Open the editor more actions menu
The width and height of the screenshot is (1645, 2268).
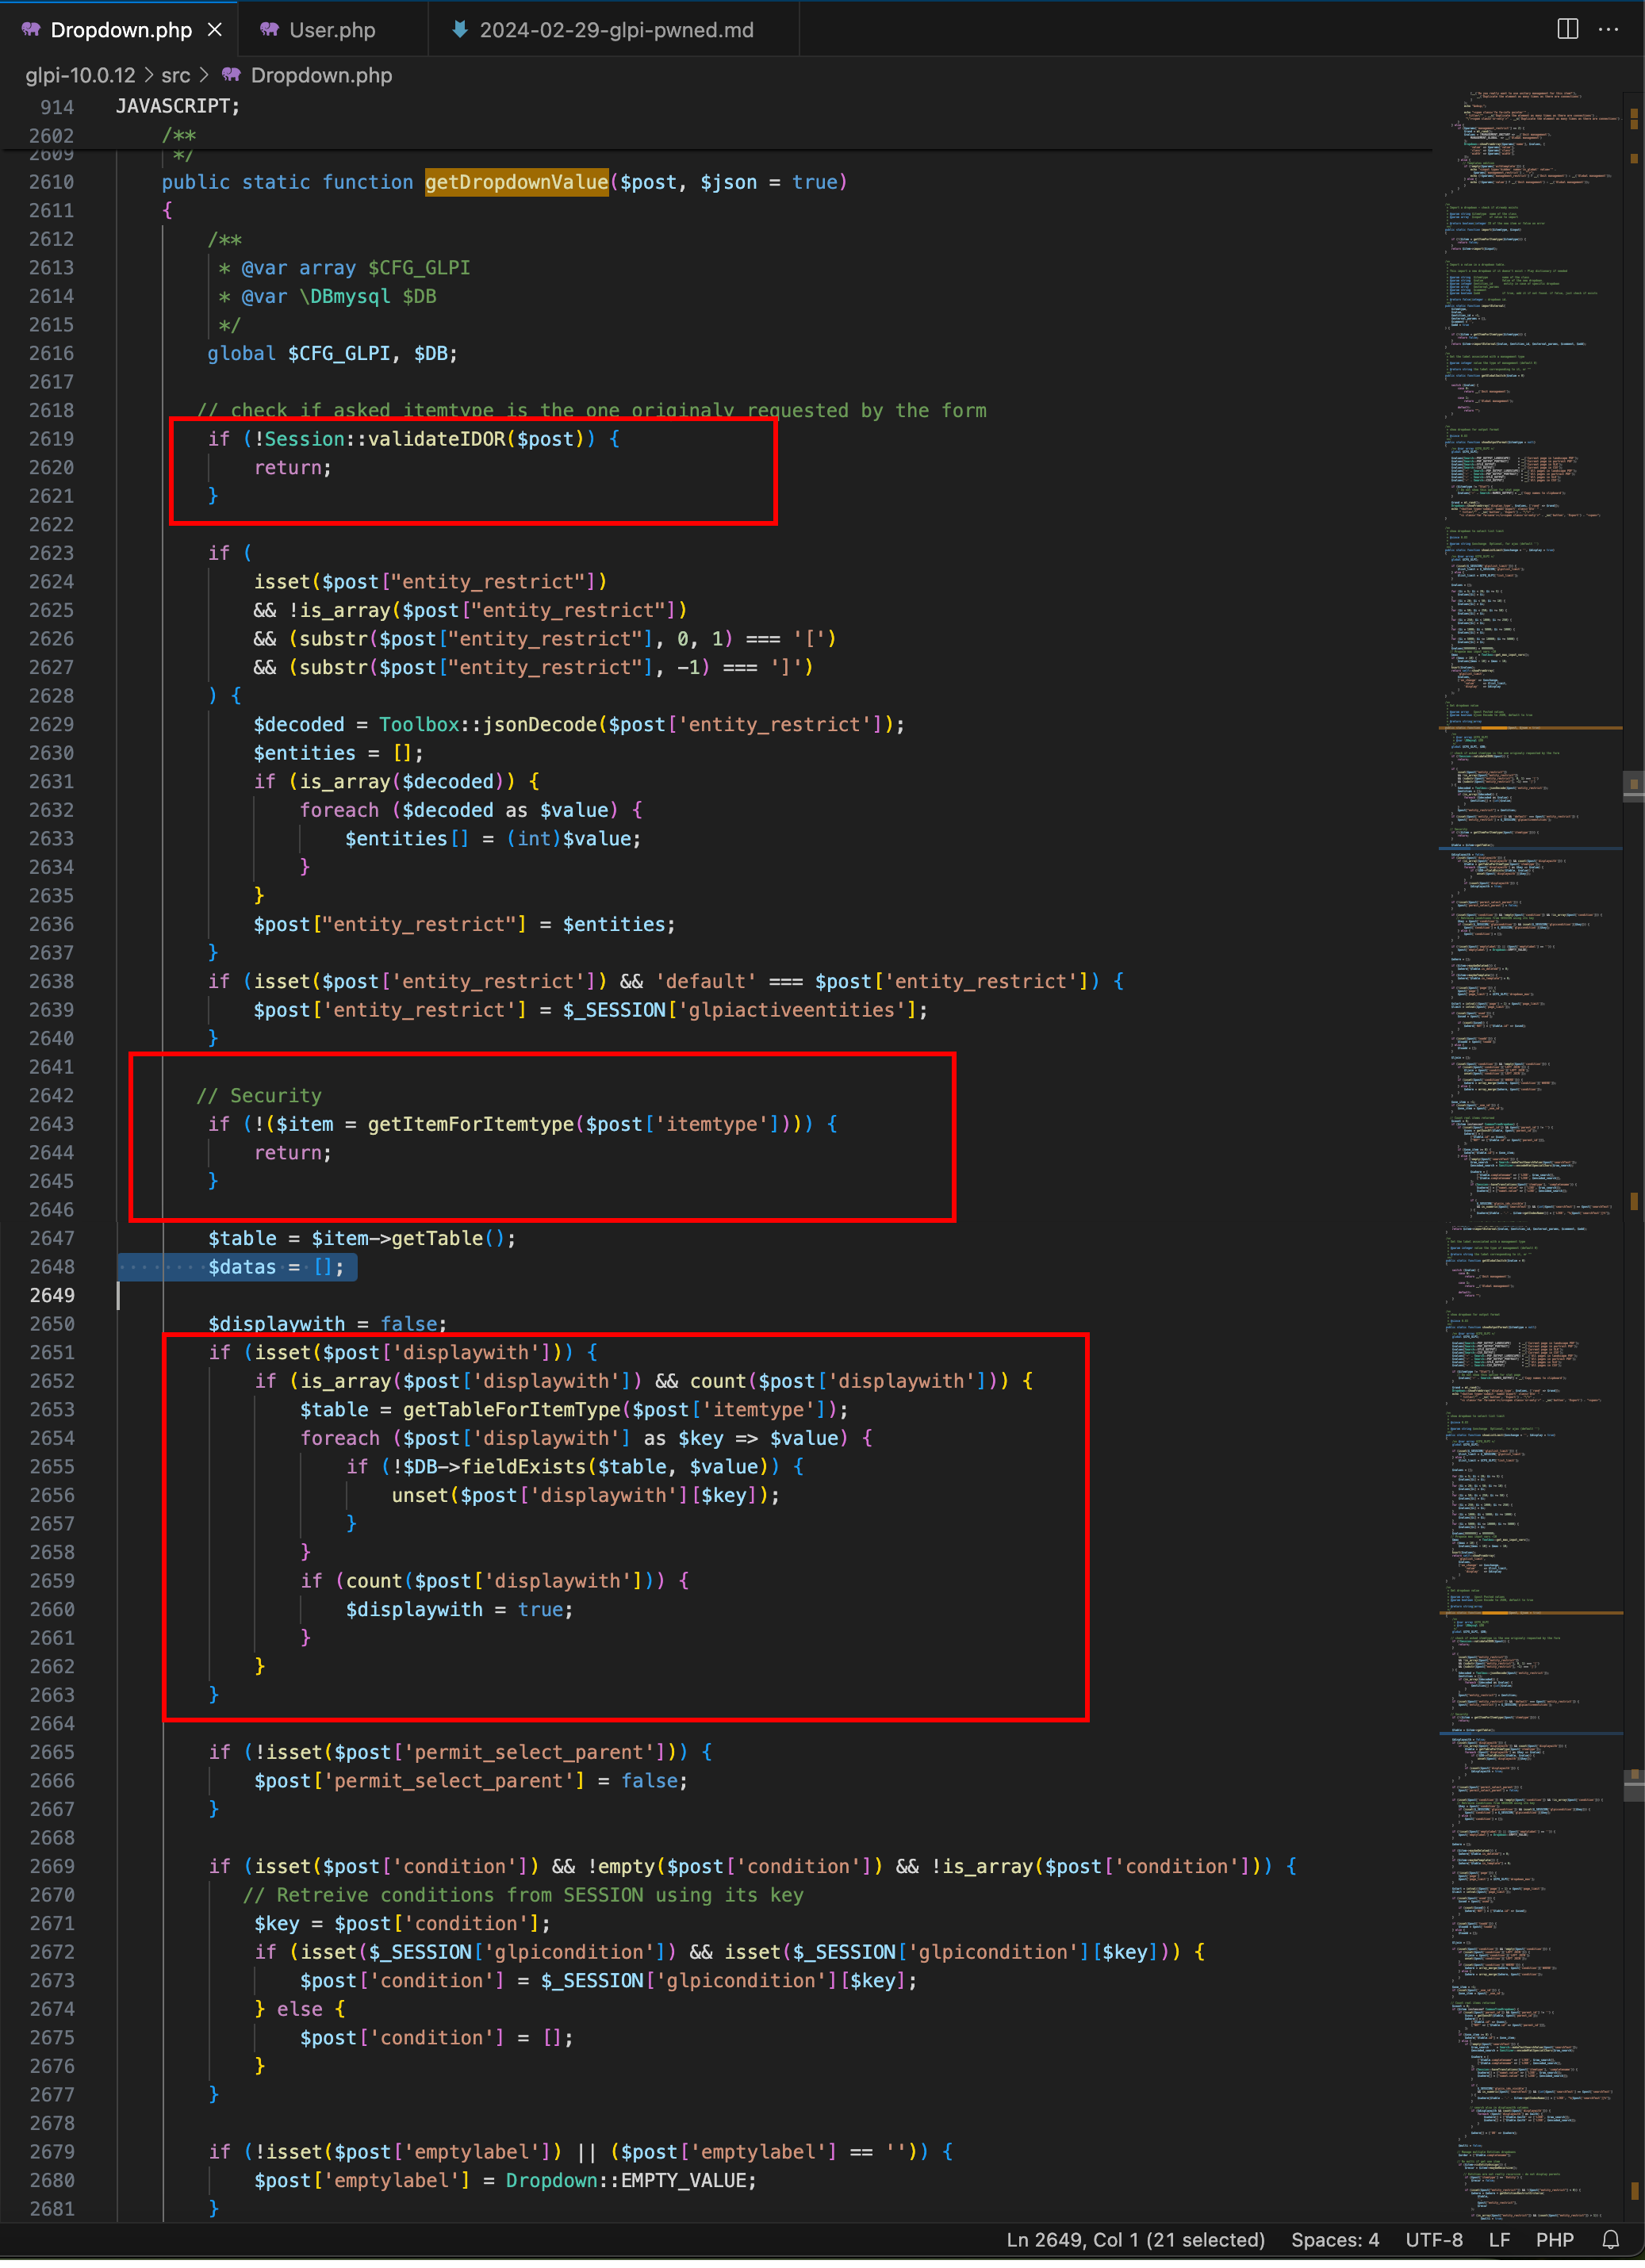[x=1608, y=29]
